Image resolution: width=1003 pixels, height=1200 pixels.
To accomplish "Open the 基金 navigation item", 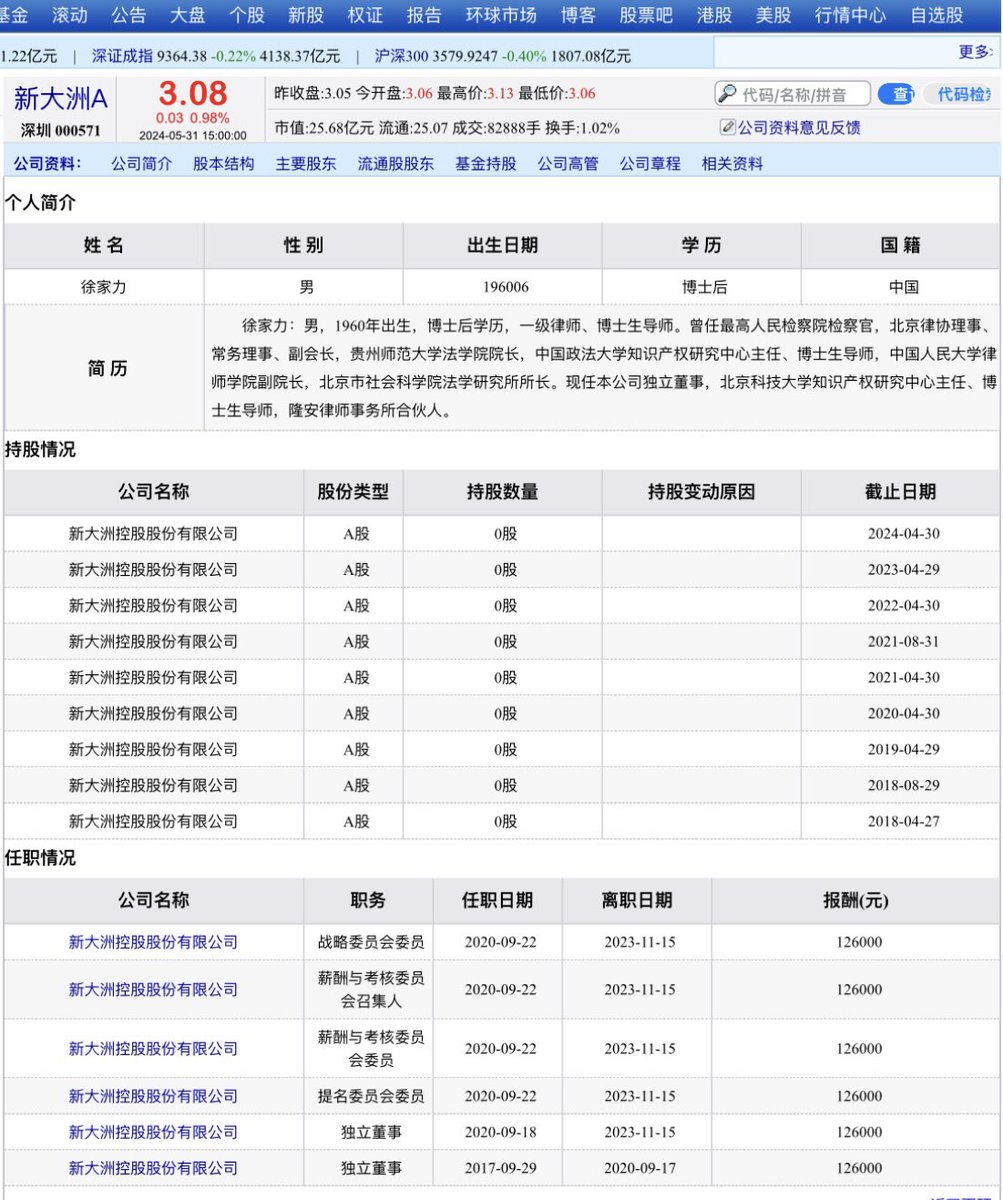I will [14, 15].
